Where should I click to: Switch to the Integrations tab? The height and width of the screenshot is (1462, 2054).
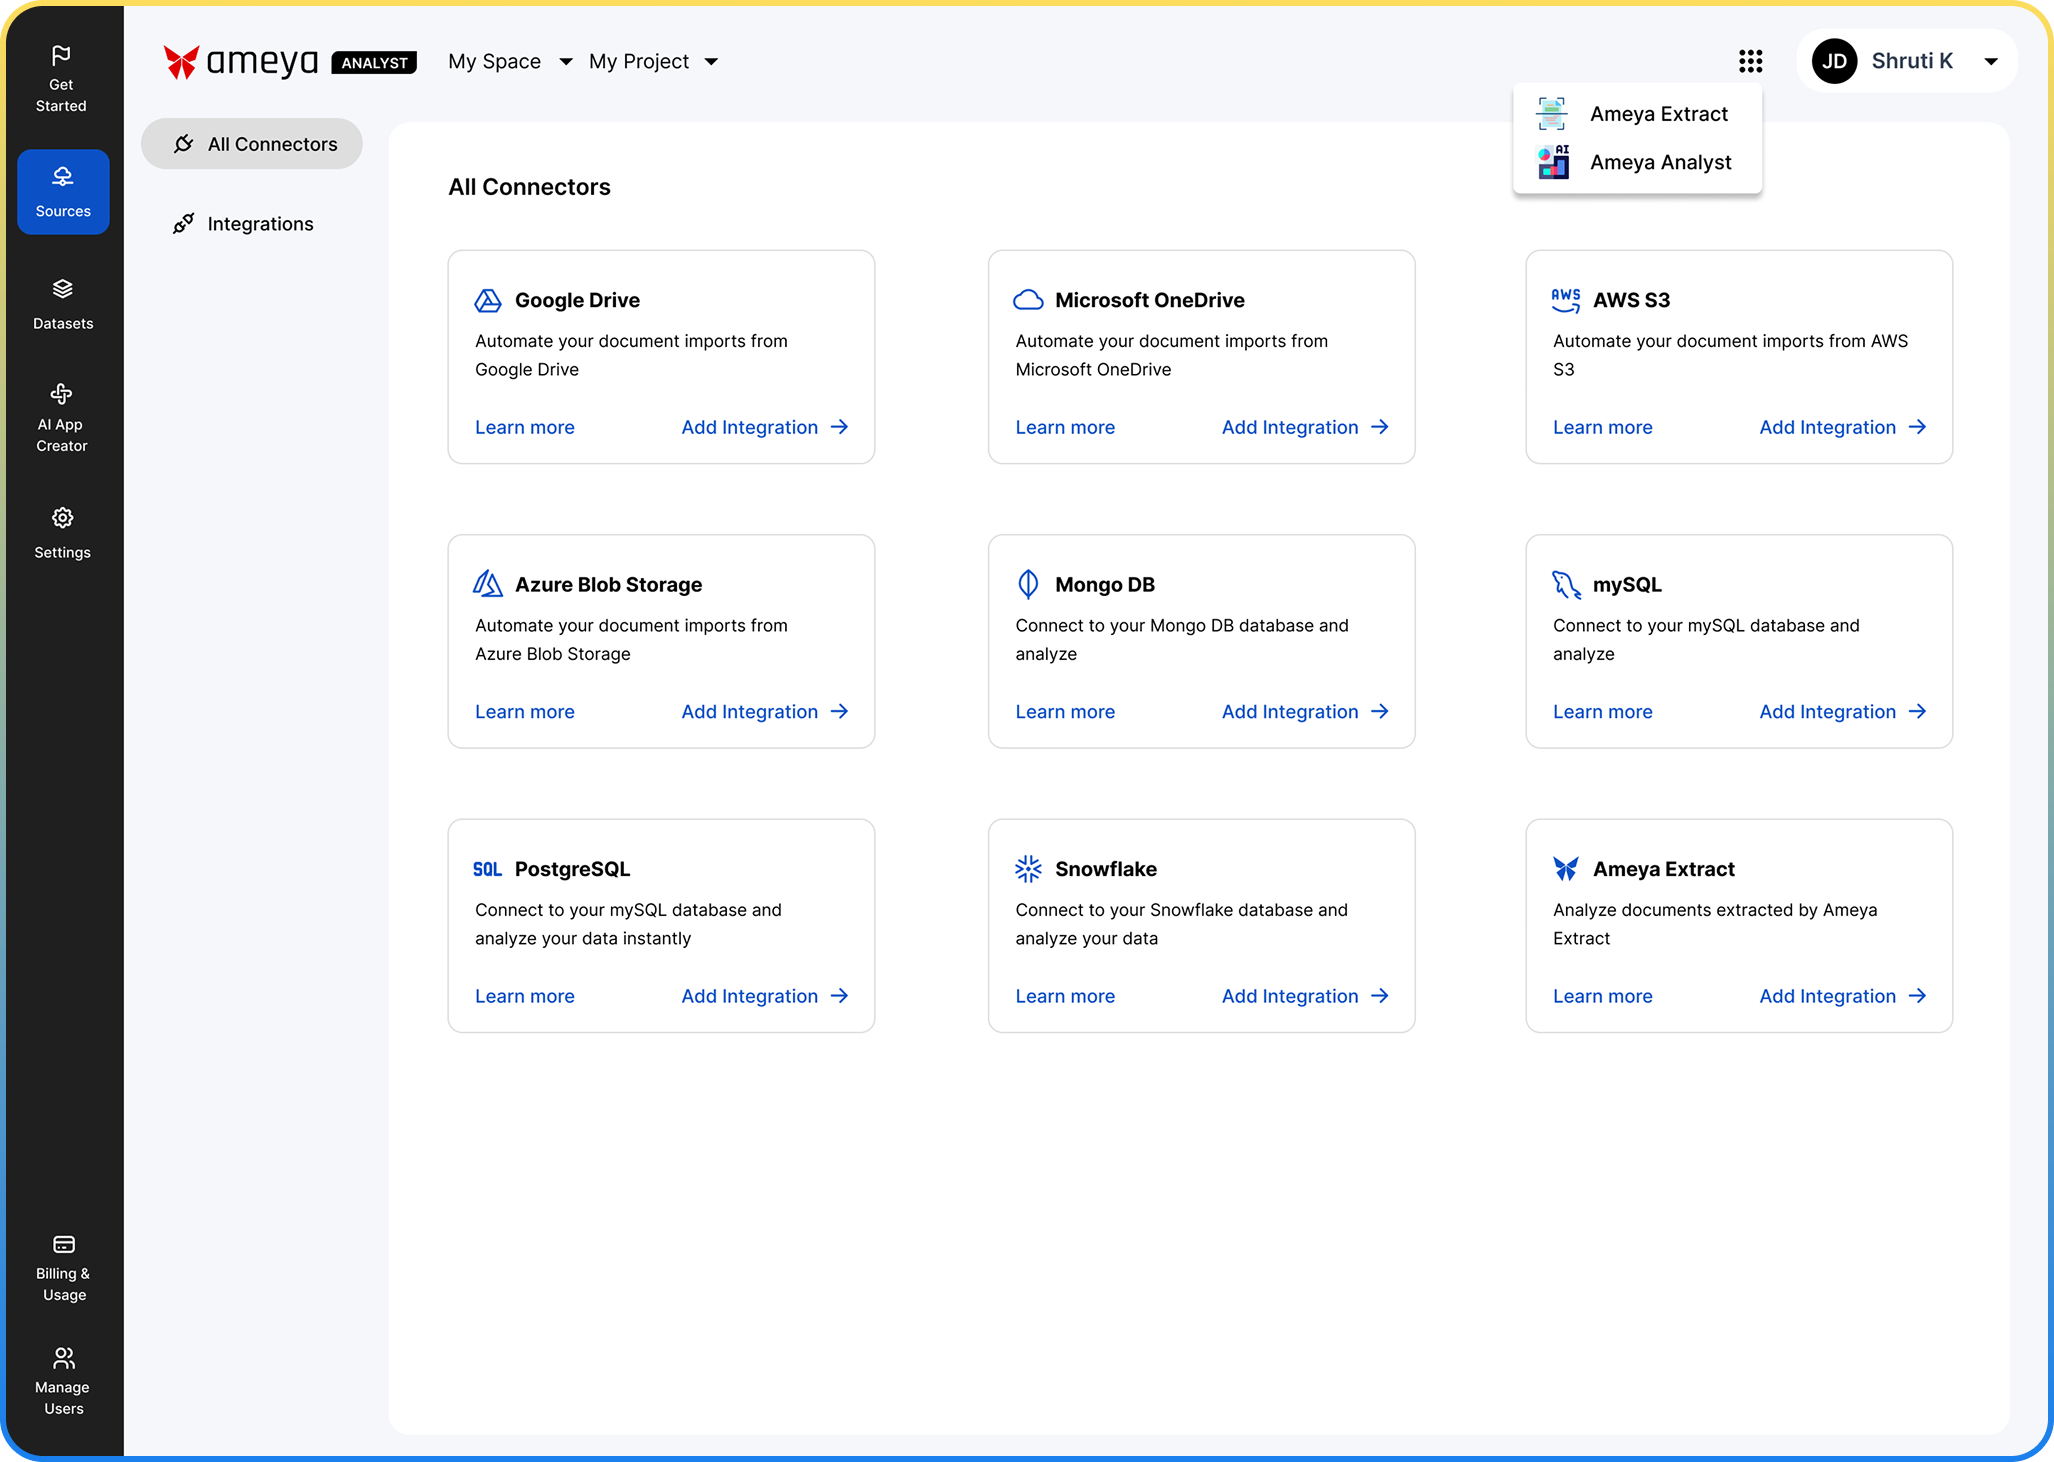260,224
